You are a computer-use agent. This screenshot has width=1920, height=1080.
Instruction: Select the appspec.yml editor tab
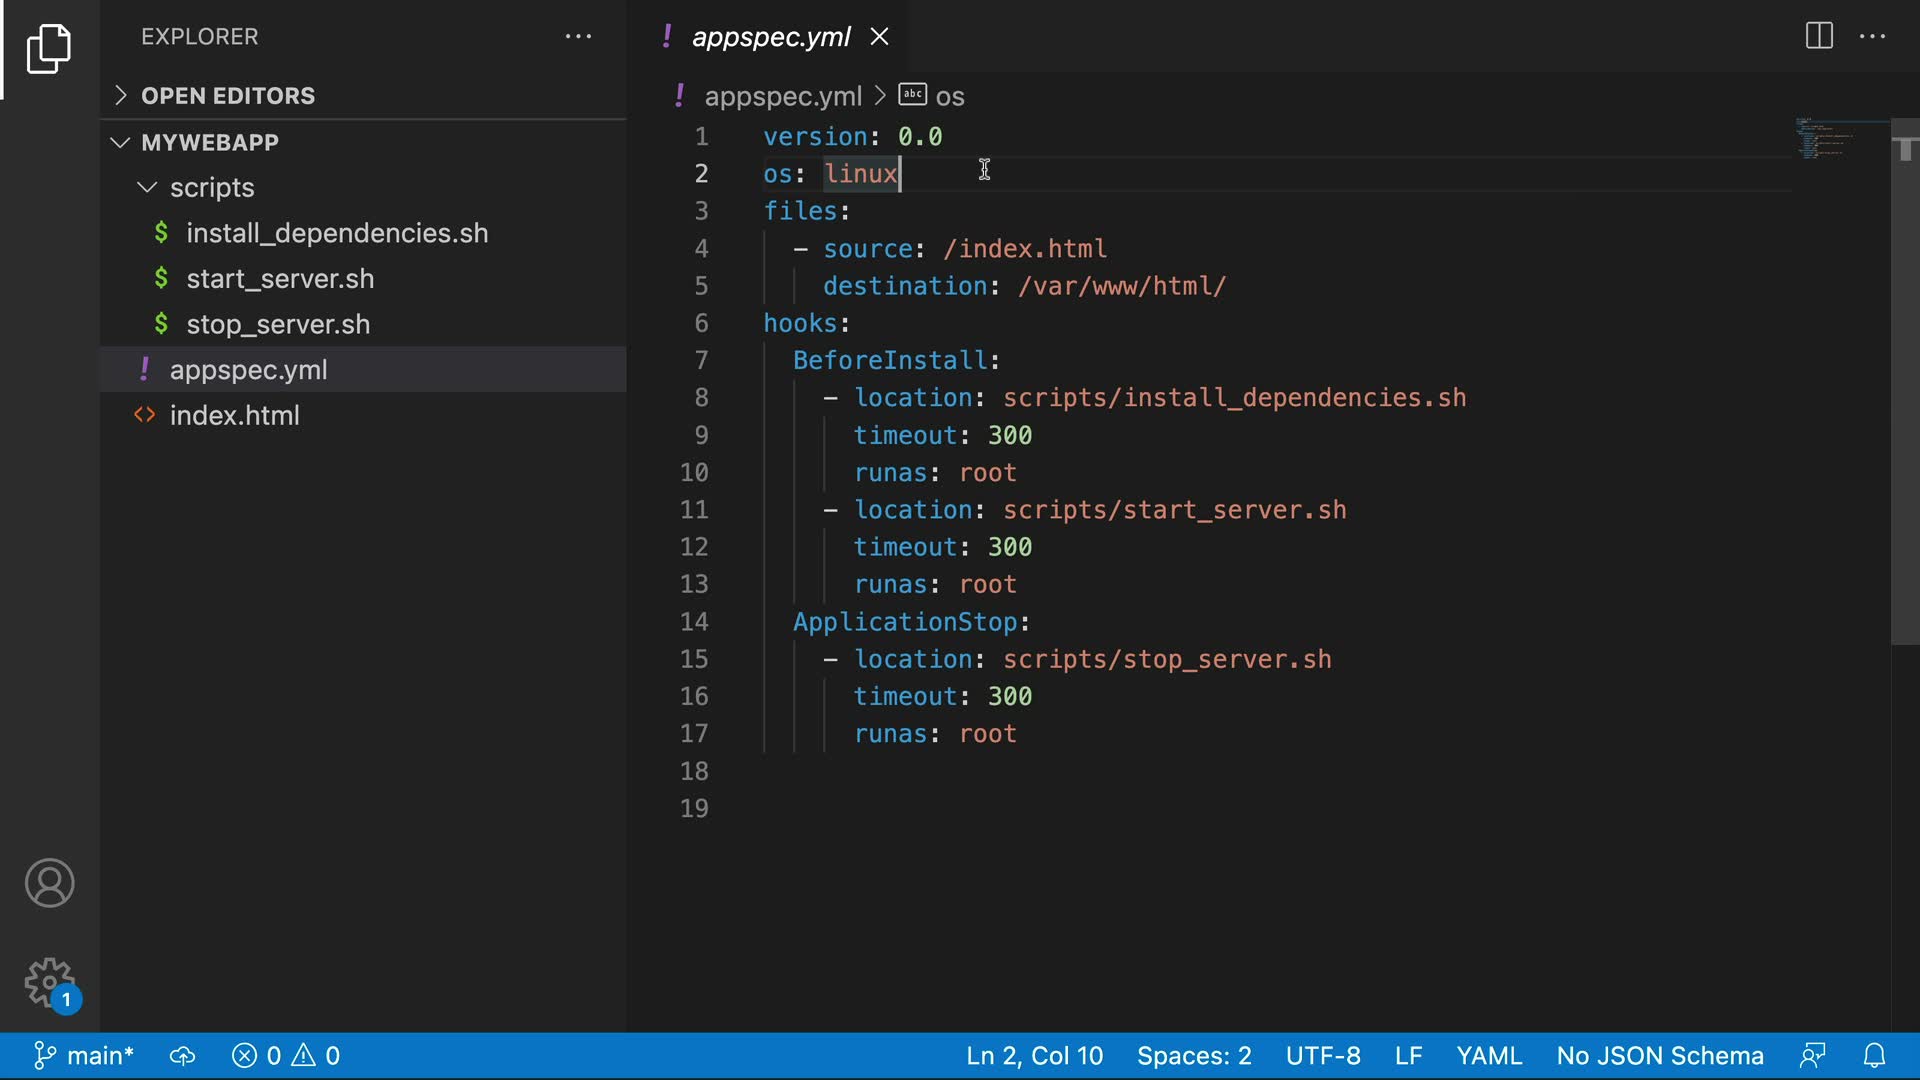(x=770, y=37)
